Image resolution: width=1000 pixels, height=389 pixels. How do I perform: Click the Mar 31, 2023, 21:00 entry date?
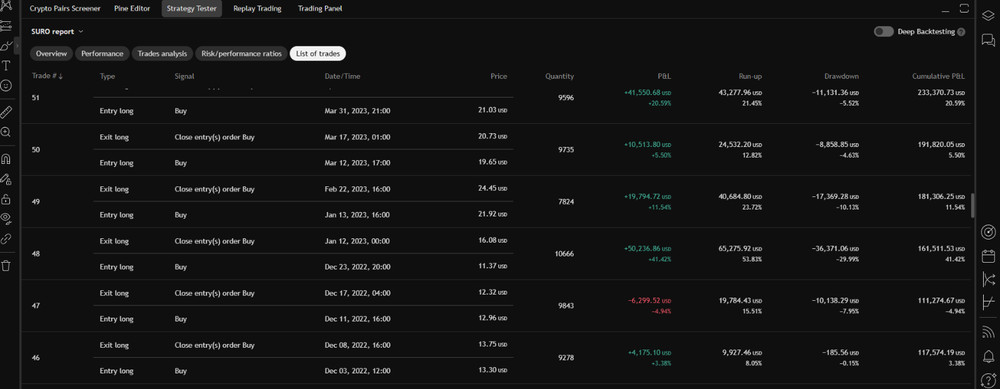tap(357, 110)
